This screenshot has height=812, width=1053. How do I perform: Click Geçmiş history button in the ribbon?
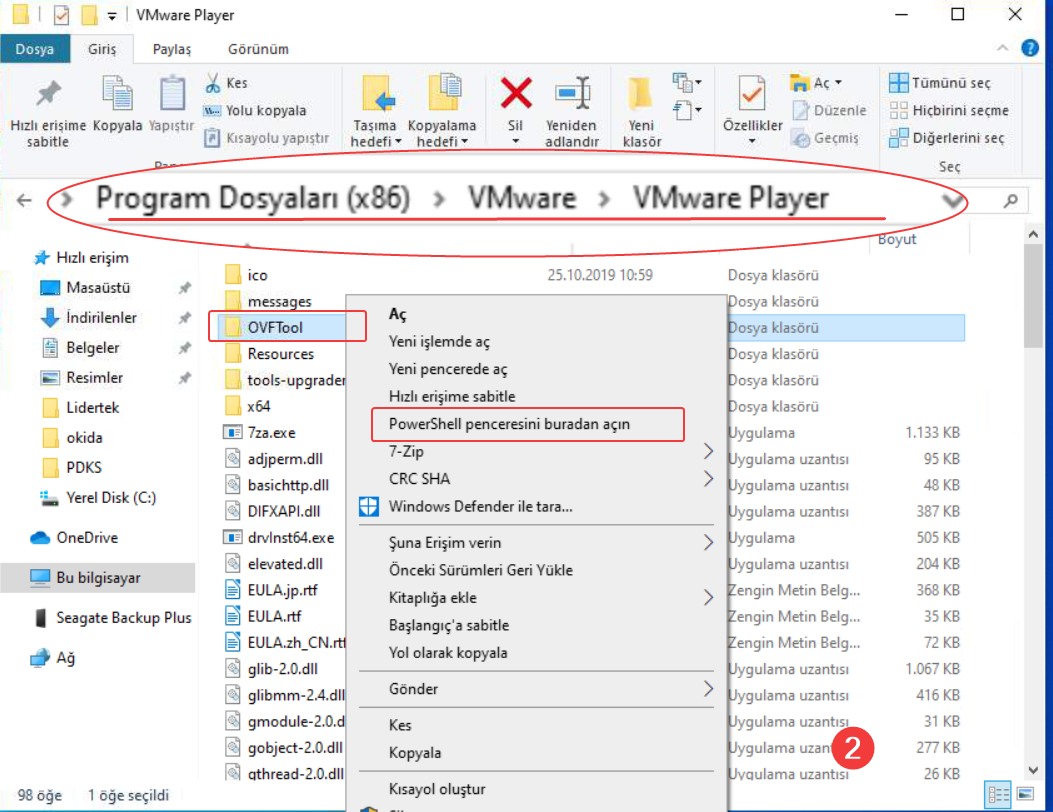click(x=825, y=138)
